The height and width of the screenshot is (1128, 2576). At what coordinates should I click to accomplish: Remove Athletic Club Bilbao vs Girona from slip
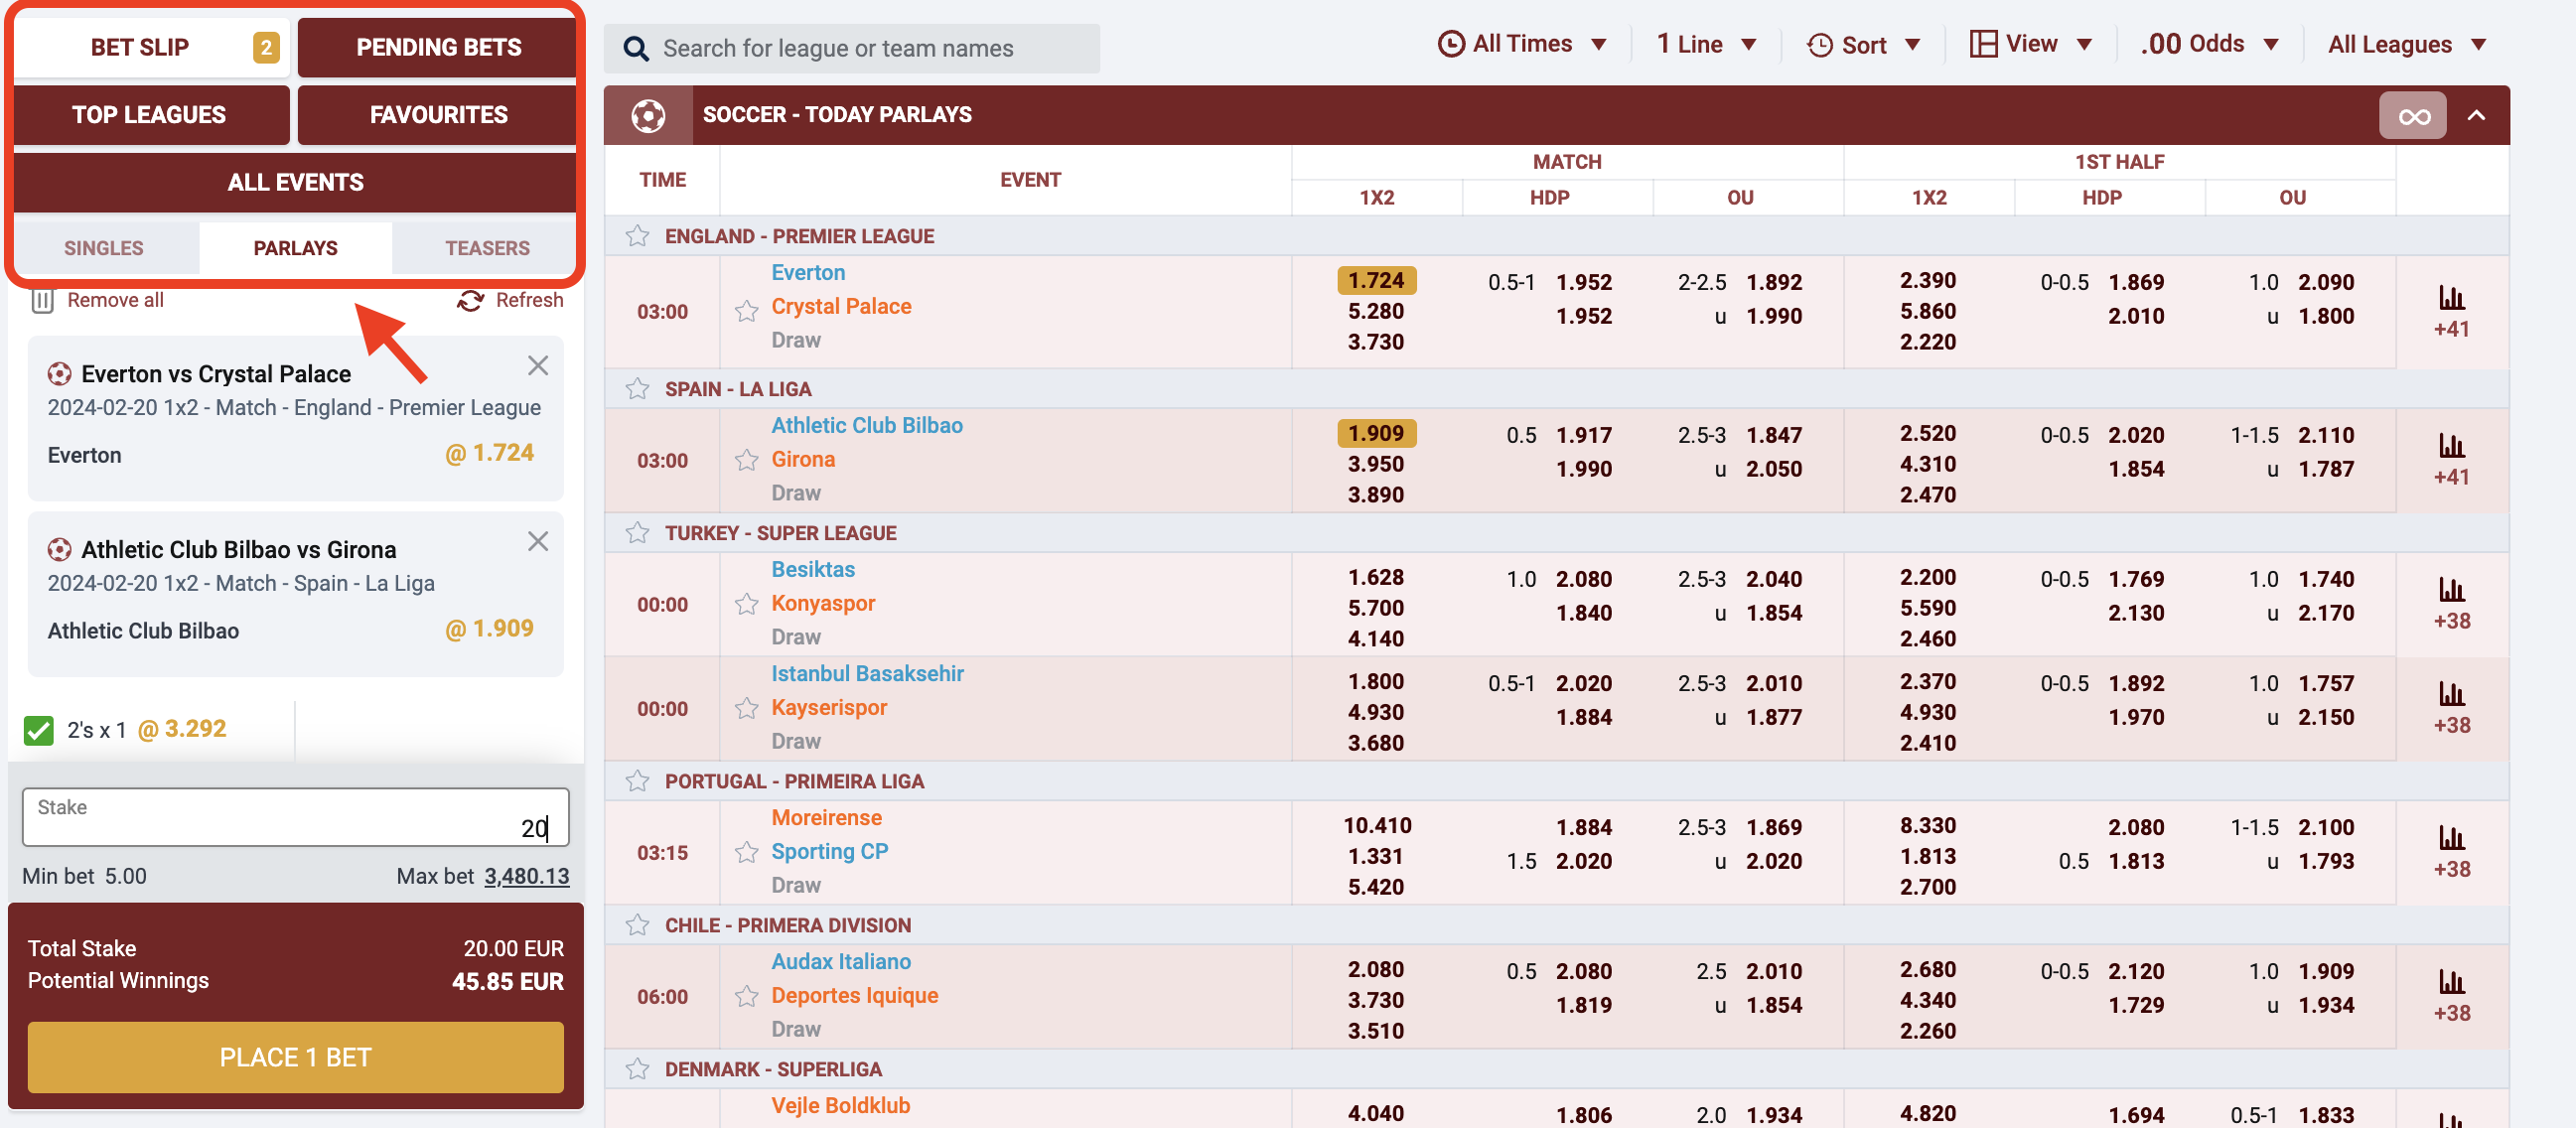coord(538,542)
